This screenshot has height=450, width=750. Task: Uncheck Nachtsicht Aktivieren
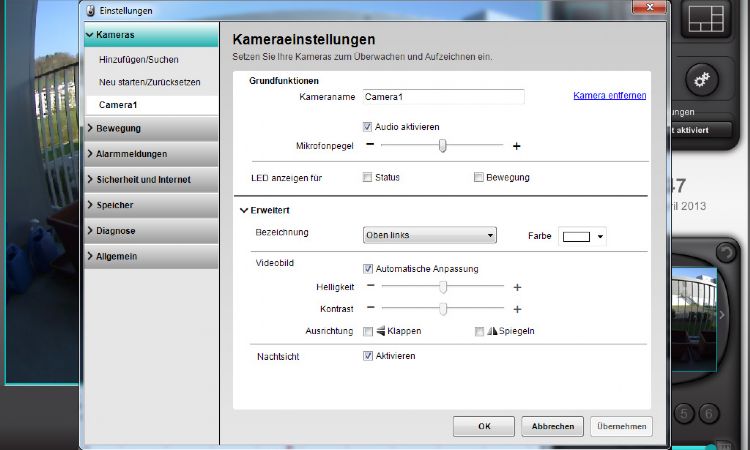point(368,356)
